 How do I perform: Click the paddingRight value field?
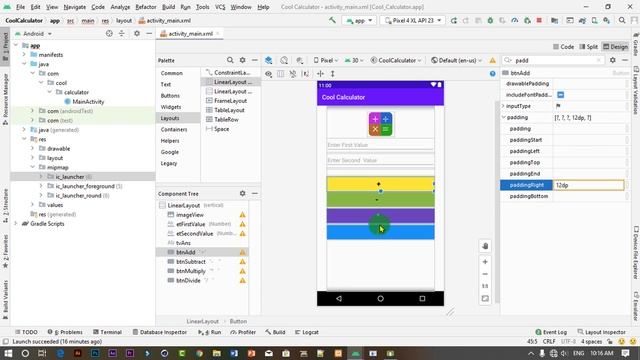click(x=589, y=185)
